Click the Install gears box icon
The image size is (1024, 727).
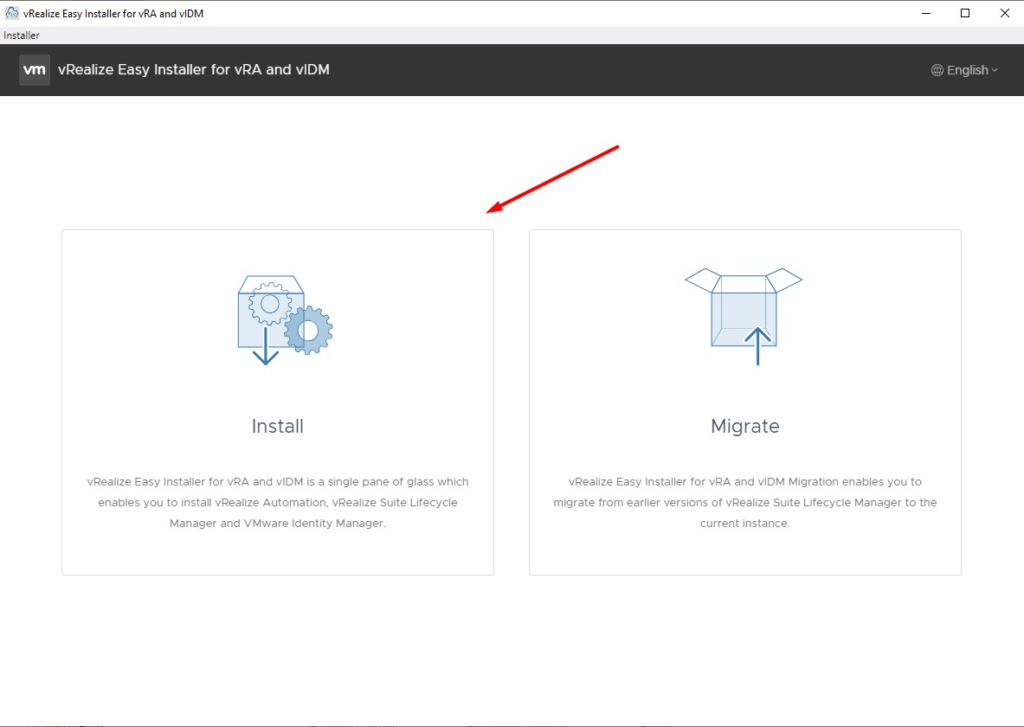(285, 319)
